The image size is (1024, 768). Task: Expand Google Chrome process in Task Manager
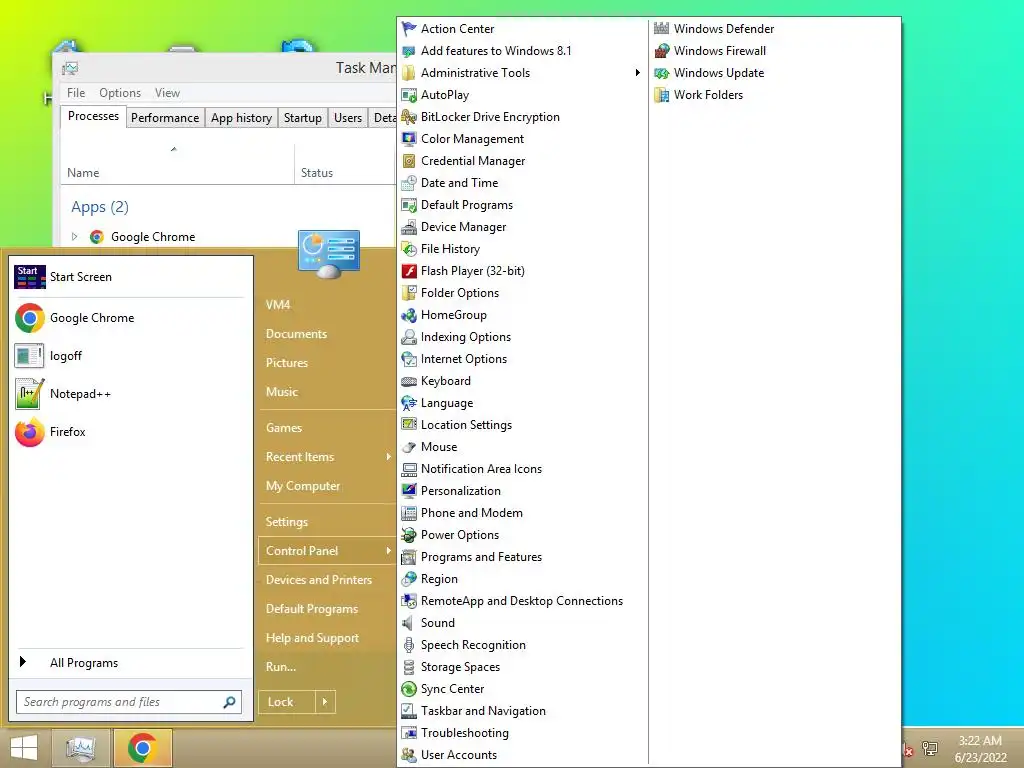coord(74,236)
